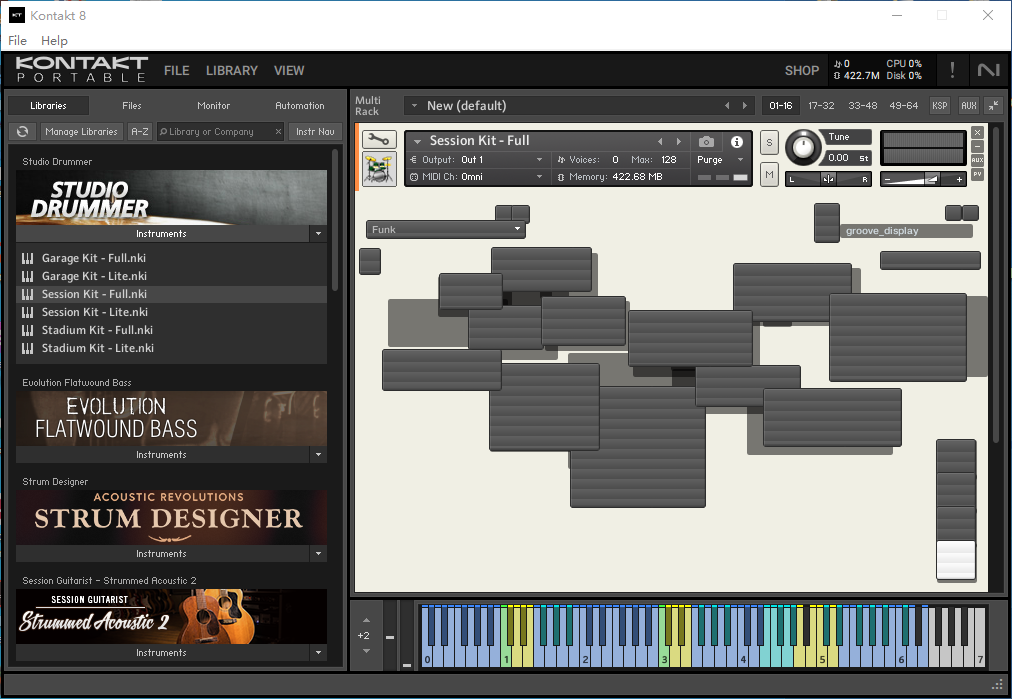Show rack page 33-48
The width and height of the screenshot is (1012, 699).
pos(862,105)
